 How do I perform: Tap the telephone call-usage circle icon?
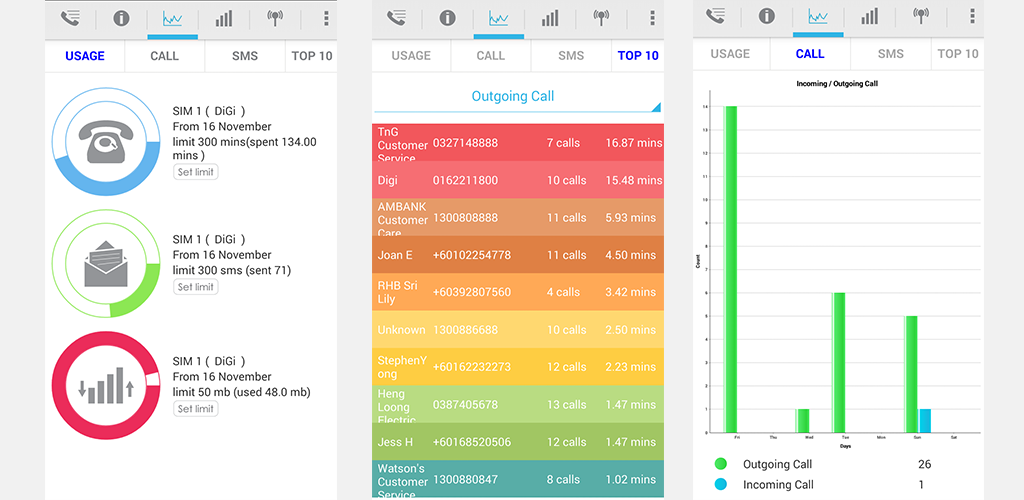(106, 141)
